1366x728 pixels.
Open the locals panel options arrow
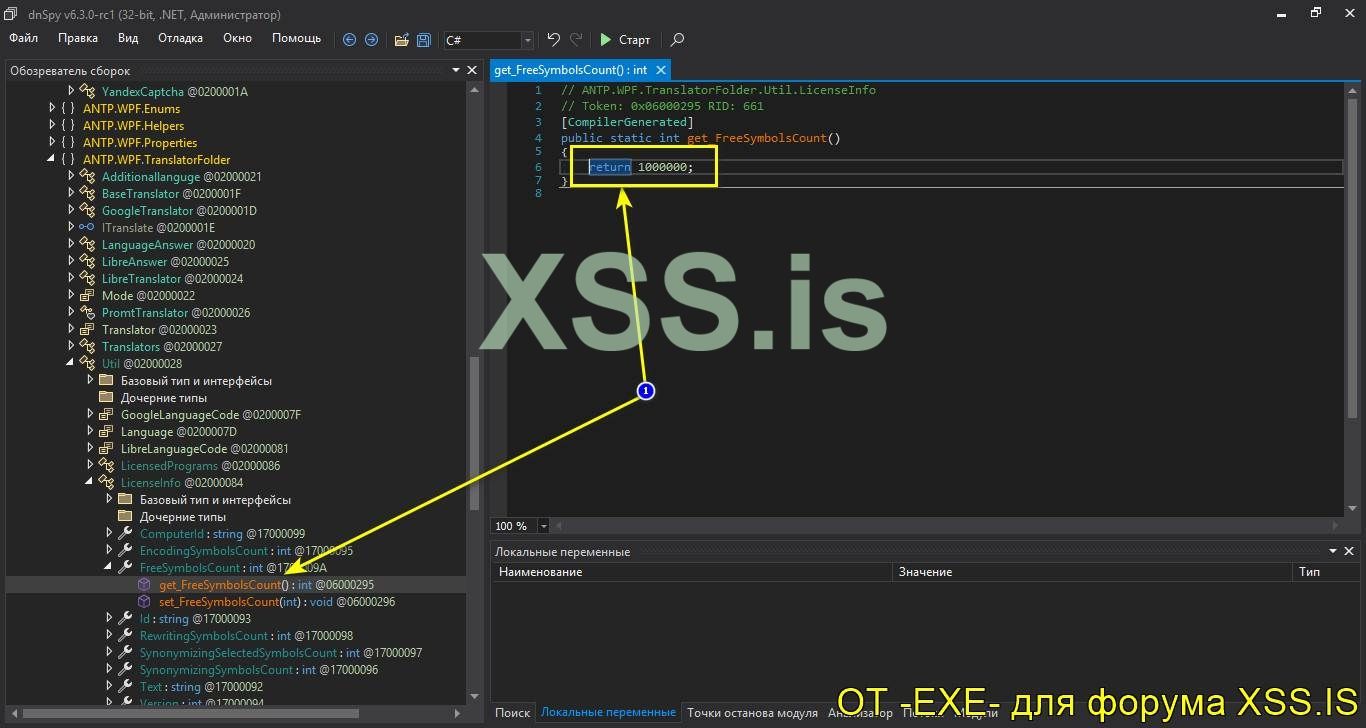pos(1332,551)
